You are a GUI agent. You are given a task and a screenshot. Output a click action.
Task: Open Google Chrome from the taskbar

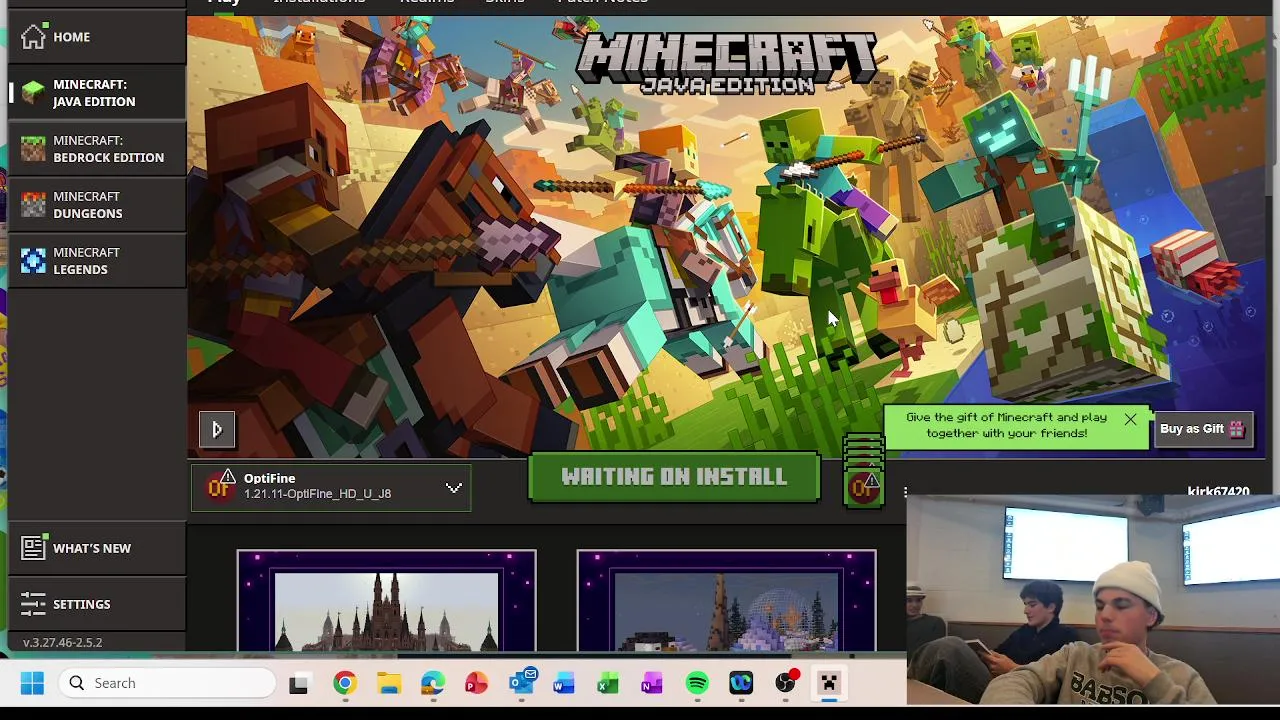point(344,684)
